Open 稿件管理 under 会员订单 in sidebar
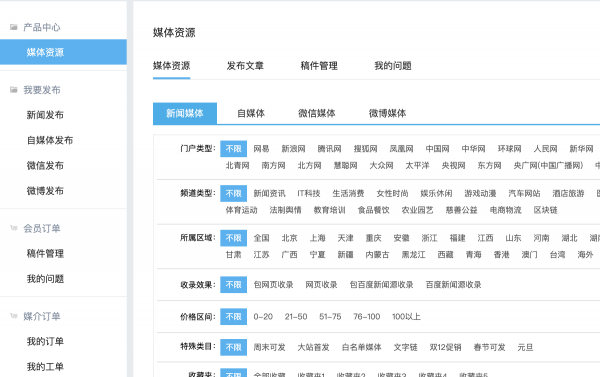 (x=45, y=253)
